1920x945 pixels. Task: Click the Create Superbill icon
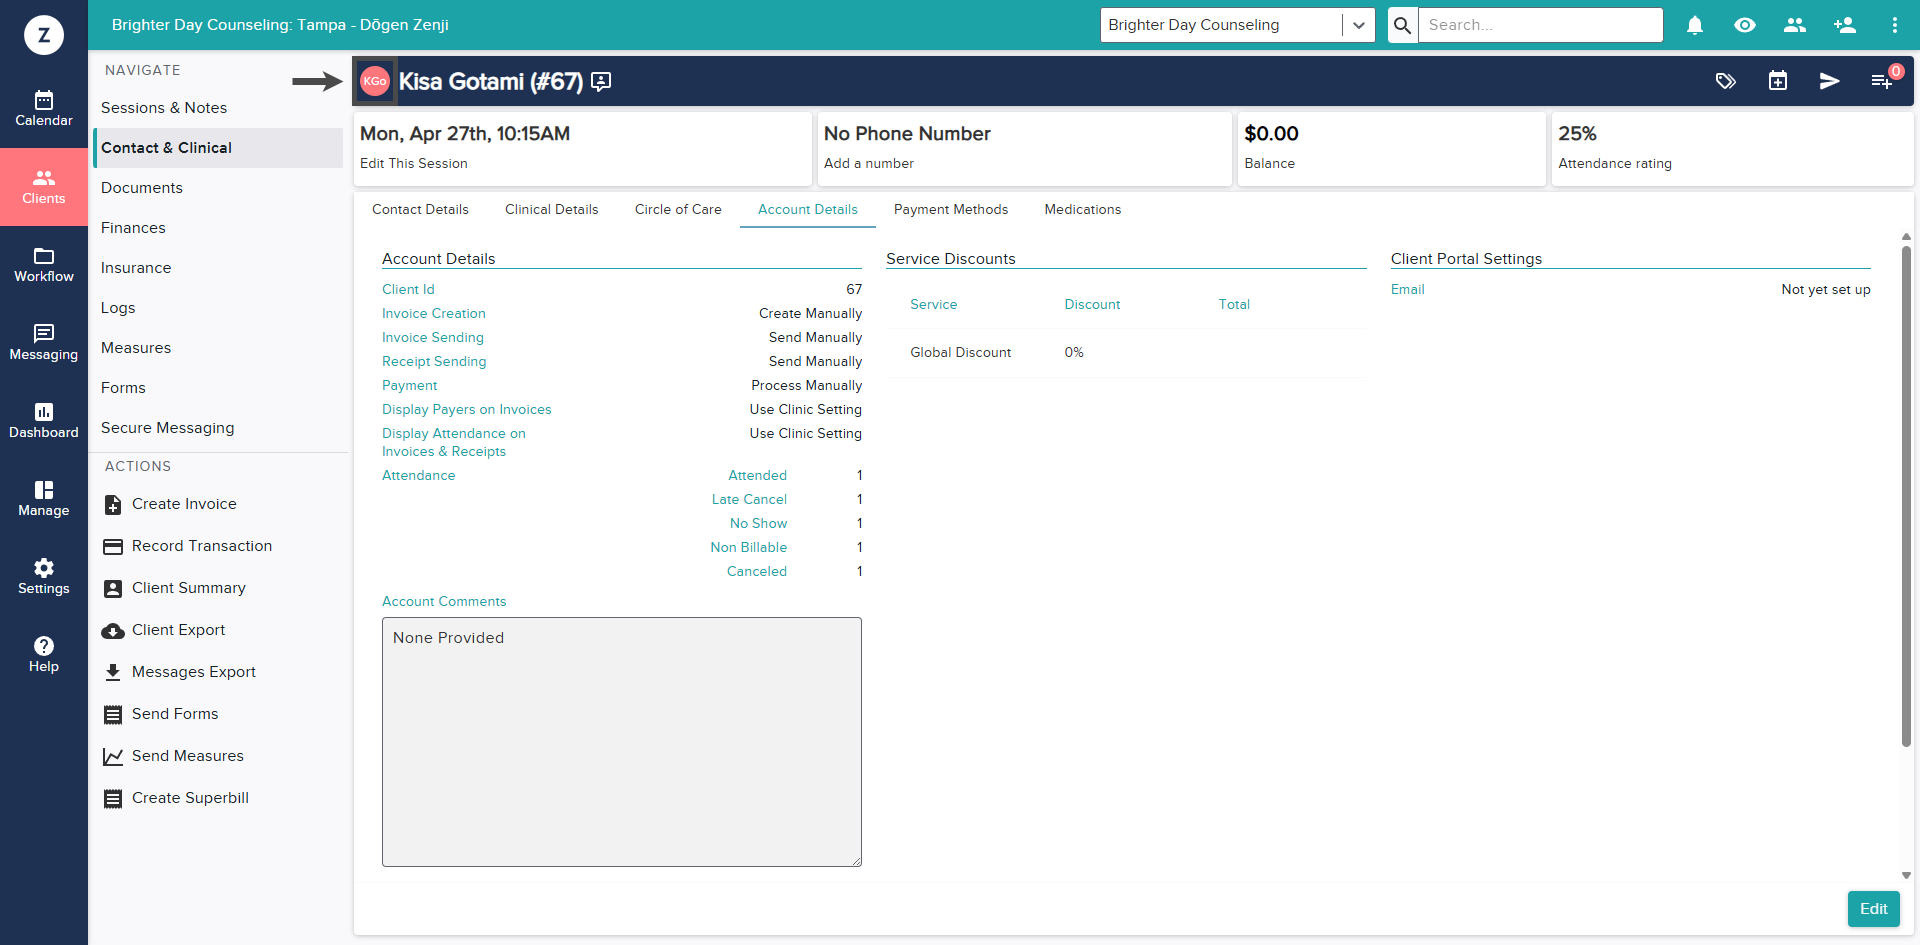tap(113, 799)
